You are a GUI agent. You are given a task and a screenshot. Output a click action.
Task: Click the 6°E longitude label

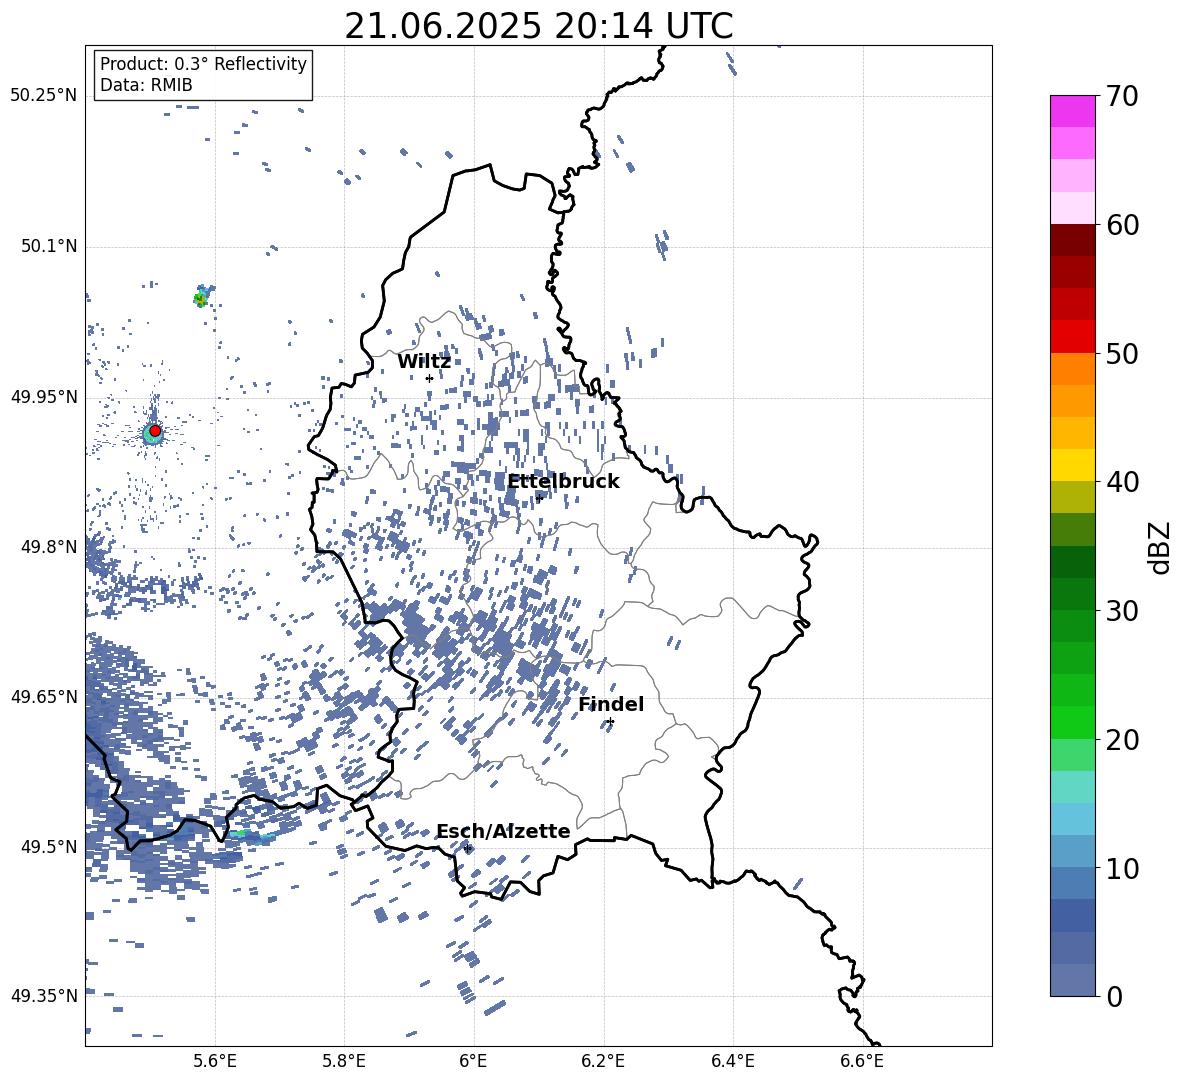pos(473,1061)
